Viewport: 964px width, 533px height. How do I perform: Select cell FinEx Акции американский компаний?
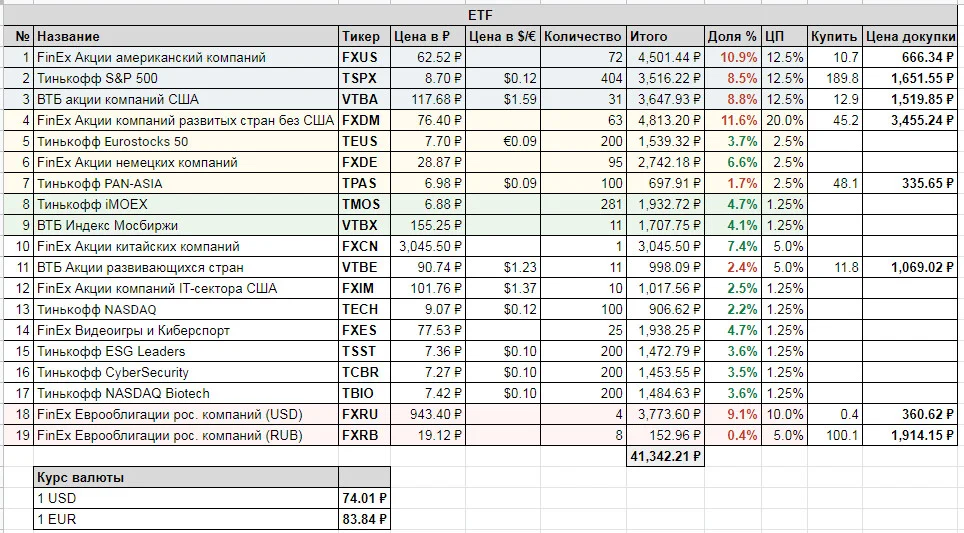coord(186,58)
